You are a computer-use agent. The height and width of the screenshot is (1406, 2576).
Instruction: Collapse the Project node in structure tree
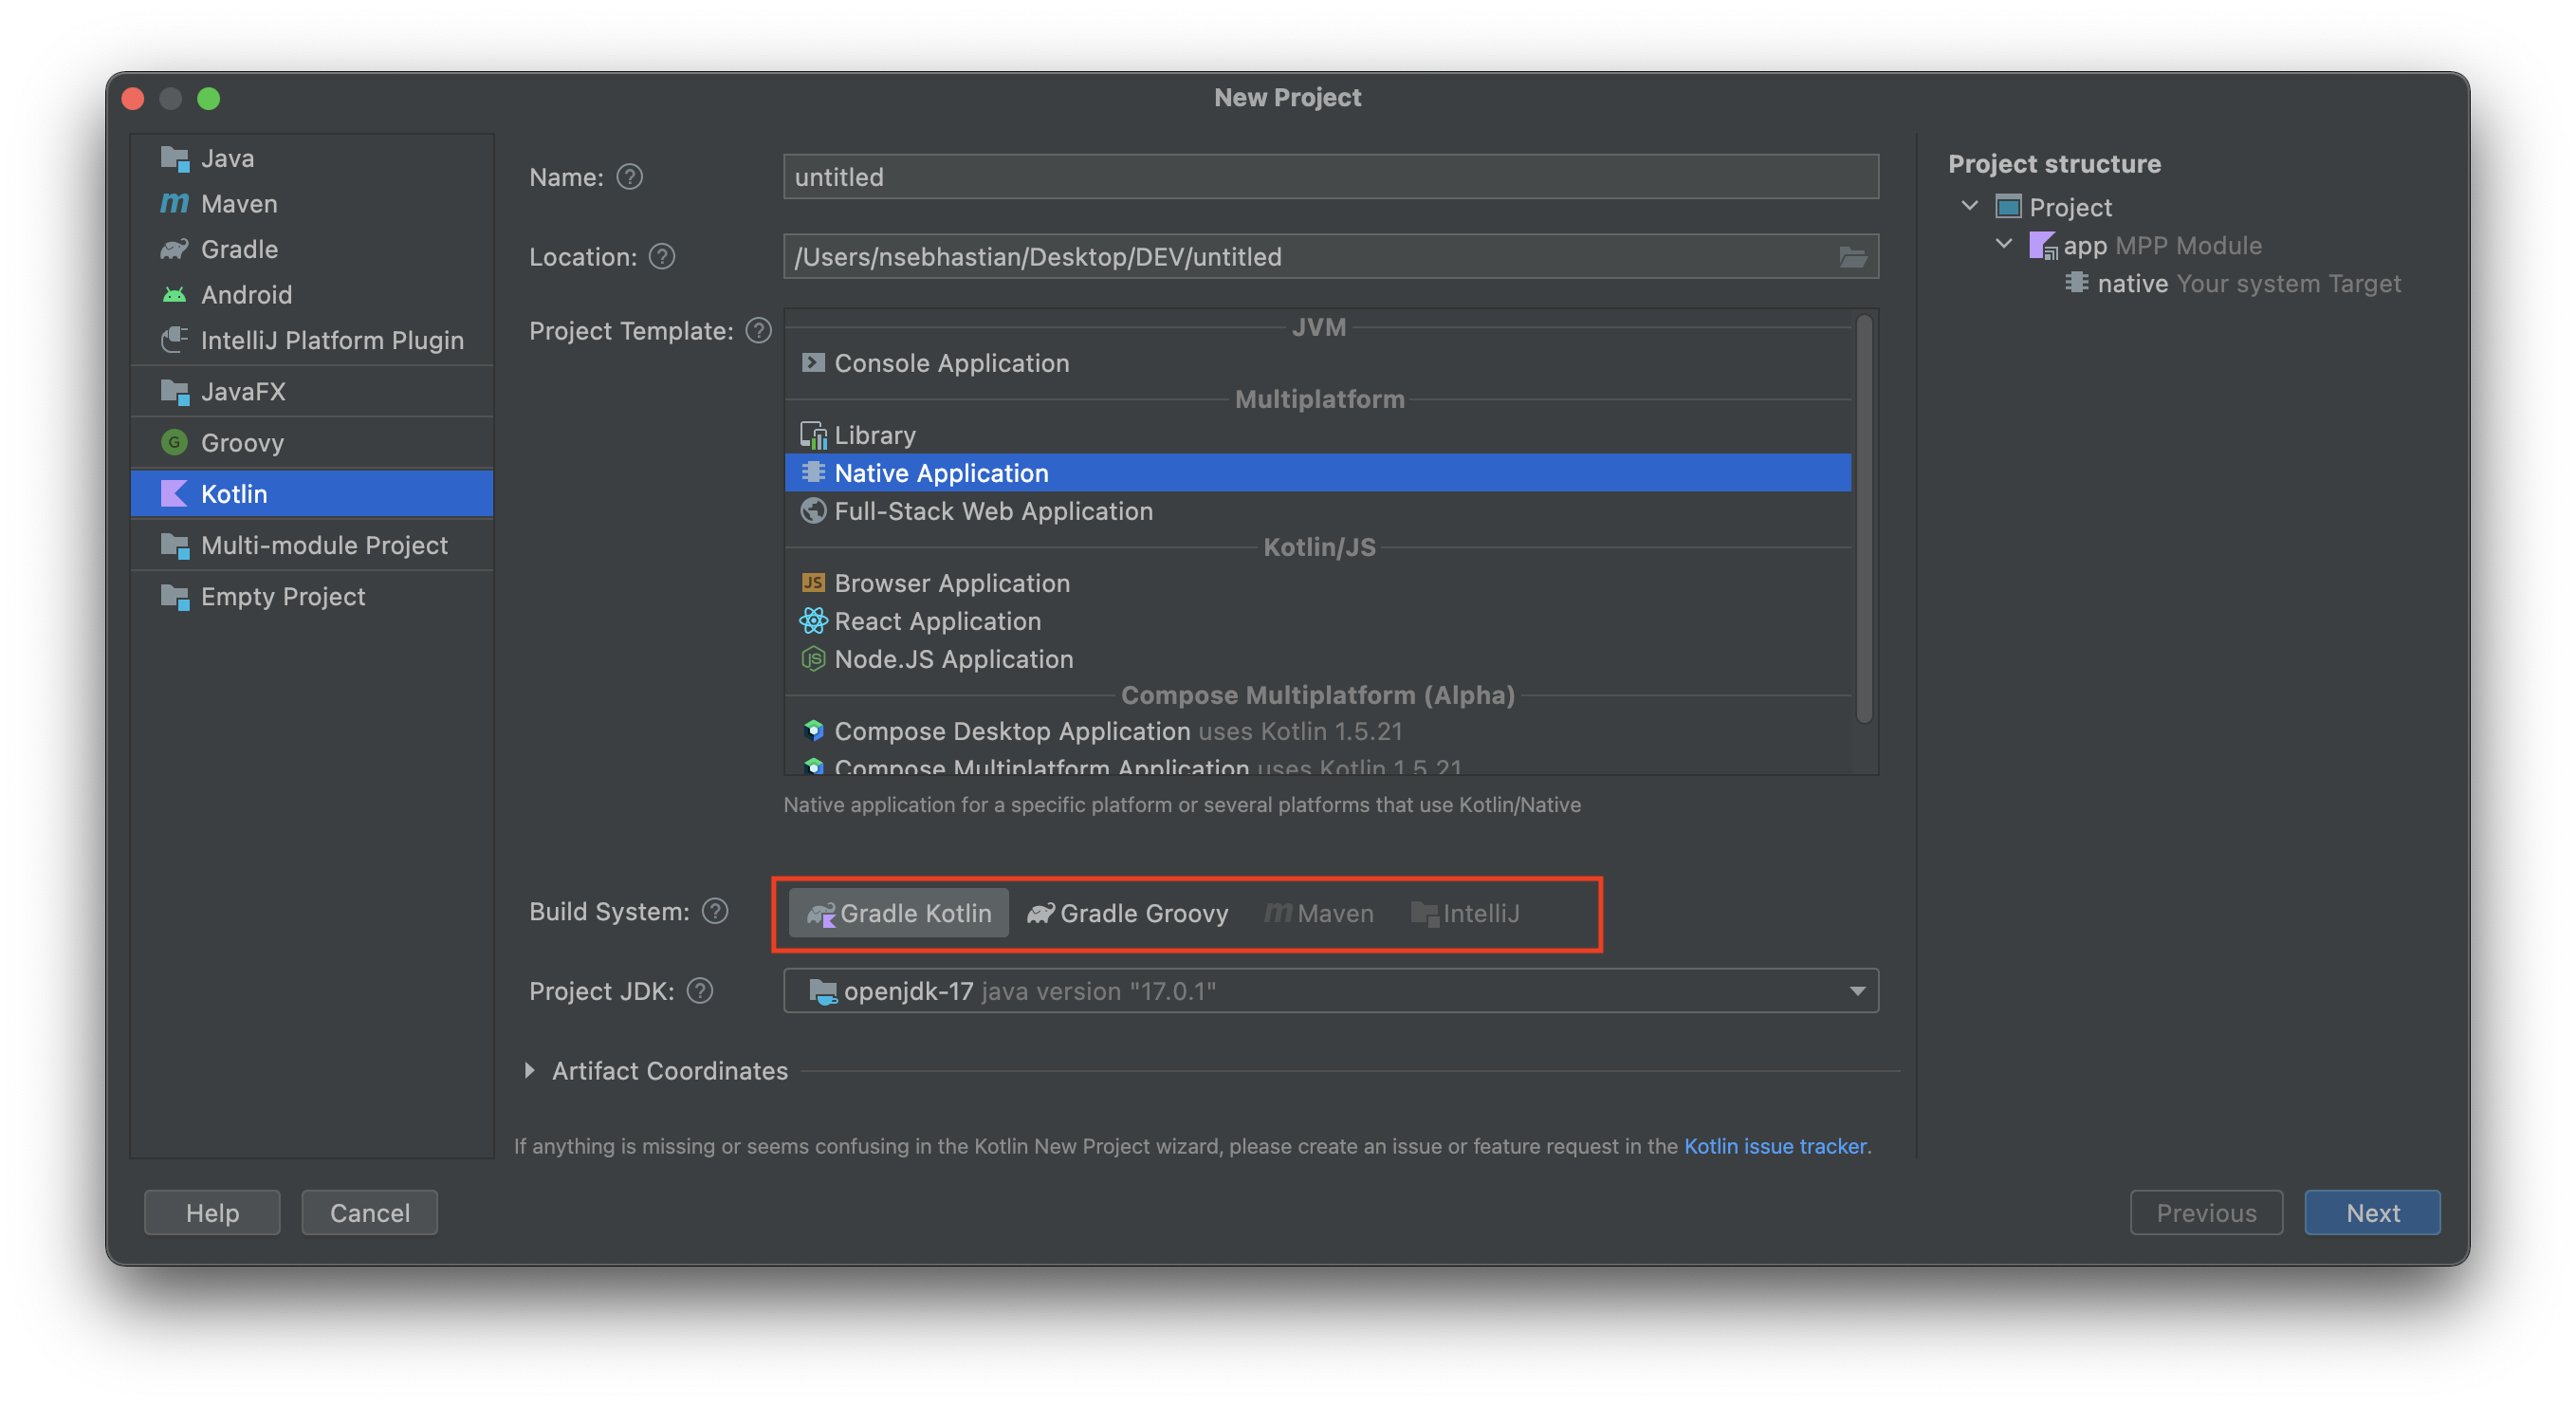click(x=1969, y=206)
